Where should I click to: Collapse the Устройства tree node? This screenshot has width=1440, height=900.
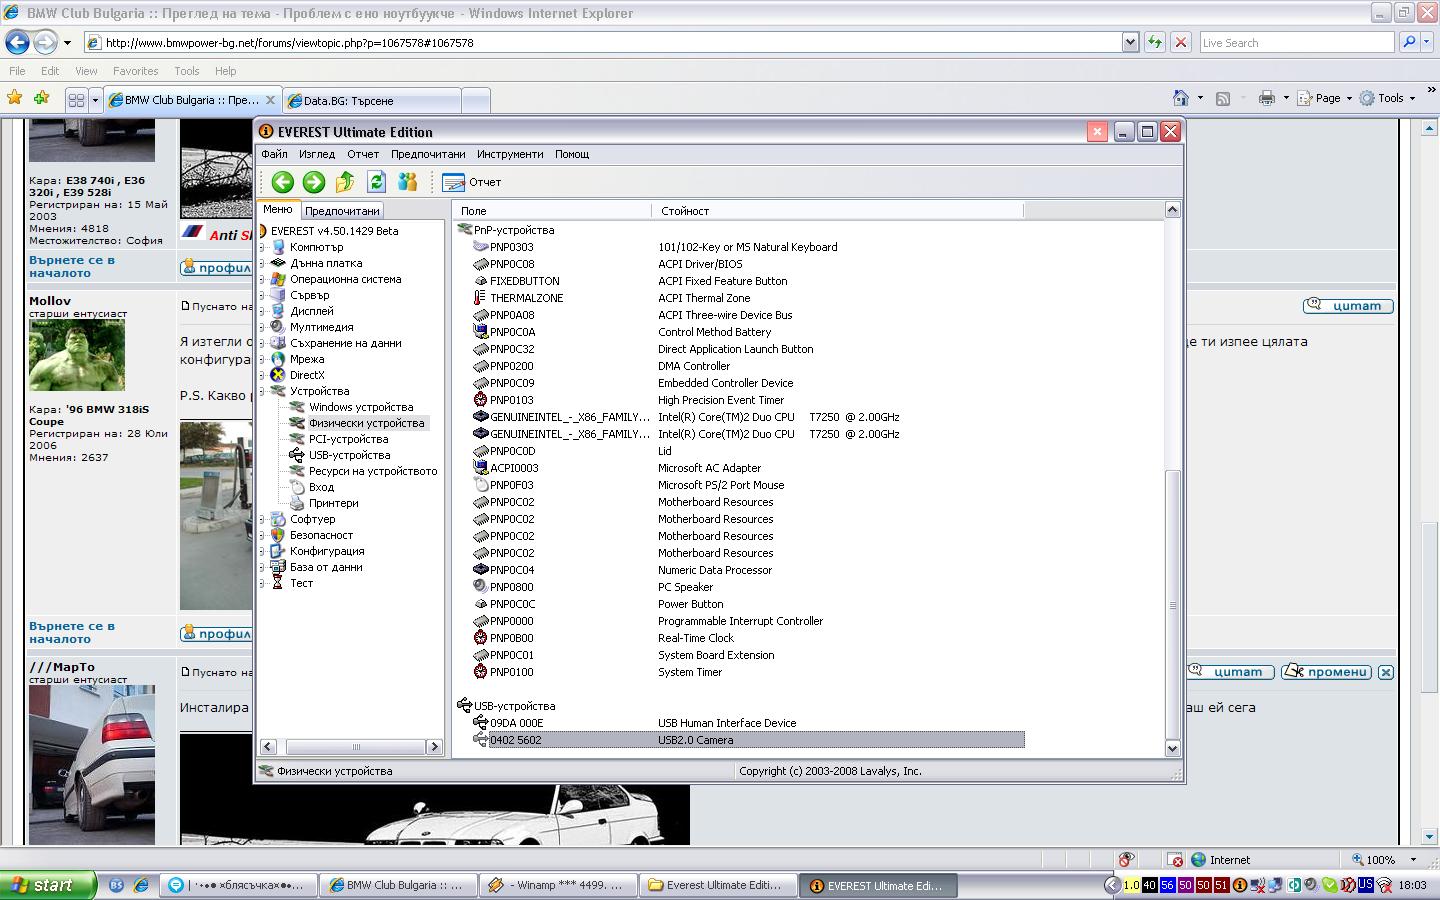[x=263, y=391]
